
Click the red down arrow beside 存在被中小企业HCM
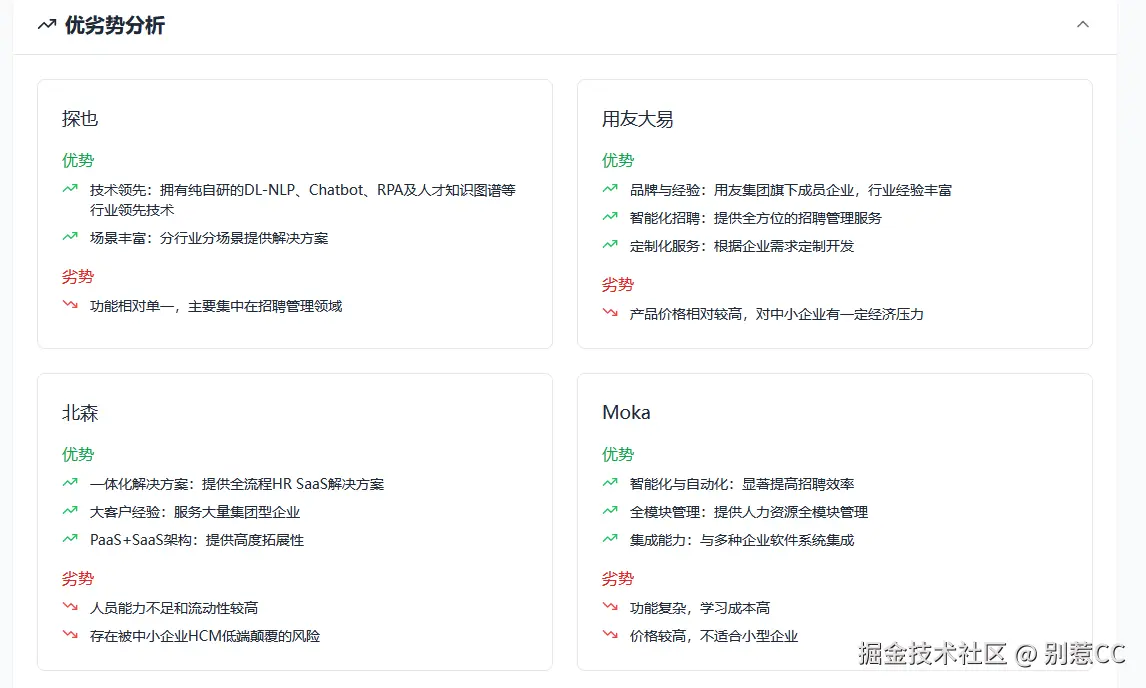tap(70, 635)
